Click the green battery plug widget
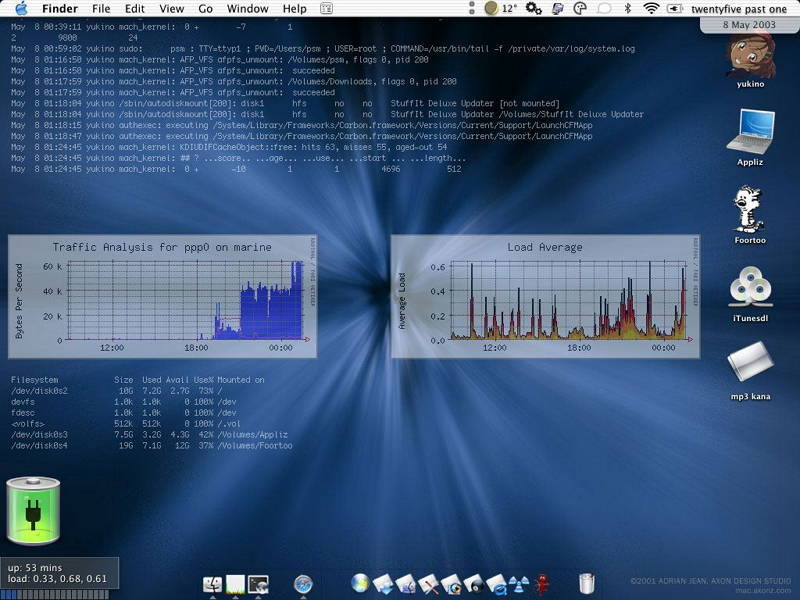This screenshot has height=600, width=800. point(33,511)
